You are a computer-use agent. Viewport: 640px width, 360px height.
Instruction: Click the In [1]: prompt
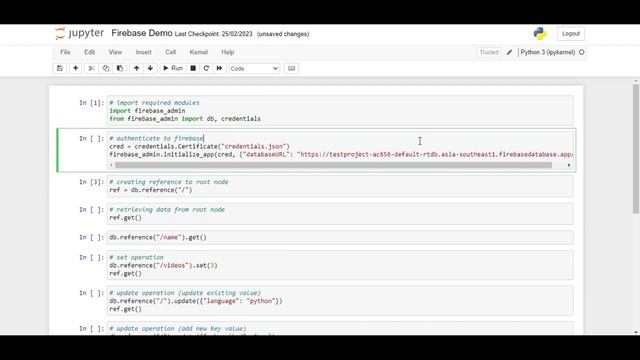91,103
